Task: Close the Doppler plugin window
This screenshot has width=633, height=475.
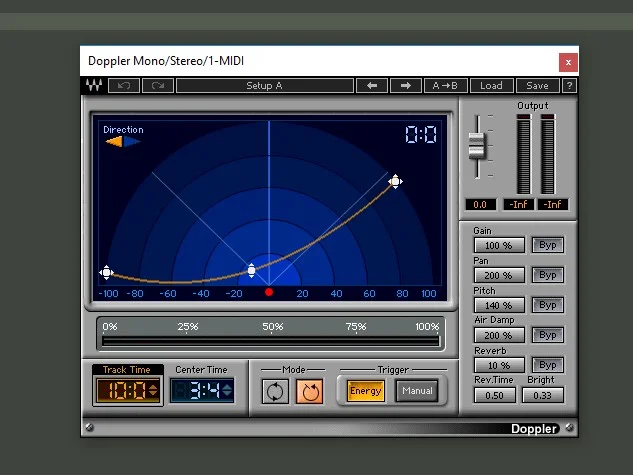Action: pos(568,63)
